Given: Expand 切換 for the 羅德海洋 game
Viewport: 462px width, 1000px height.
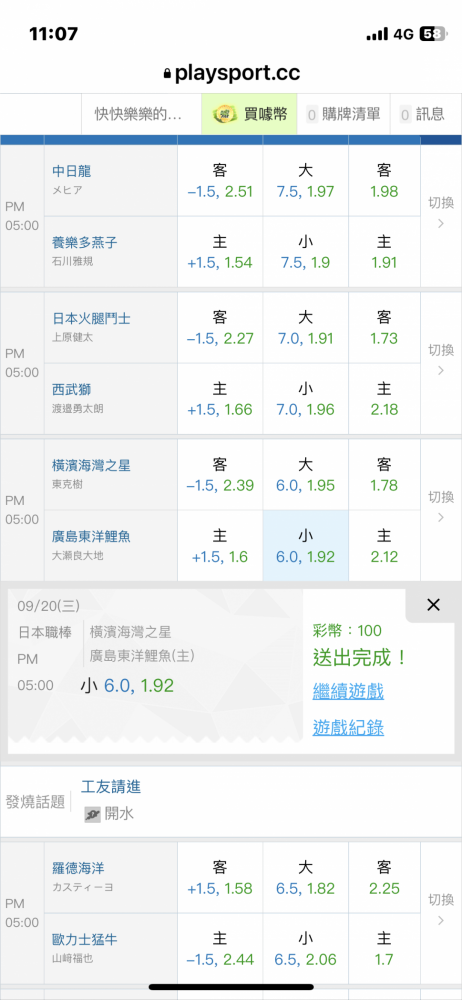Looking at the screenshot, I should (441, 913).
